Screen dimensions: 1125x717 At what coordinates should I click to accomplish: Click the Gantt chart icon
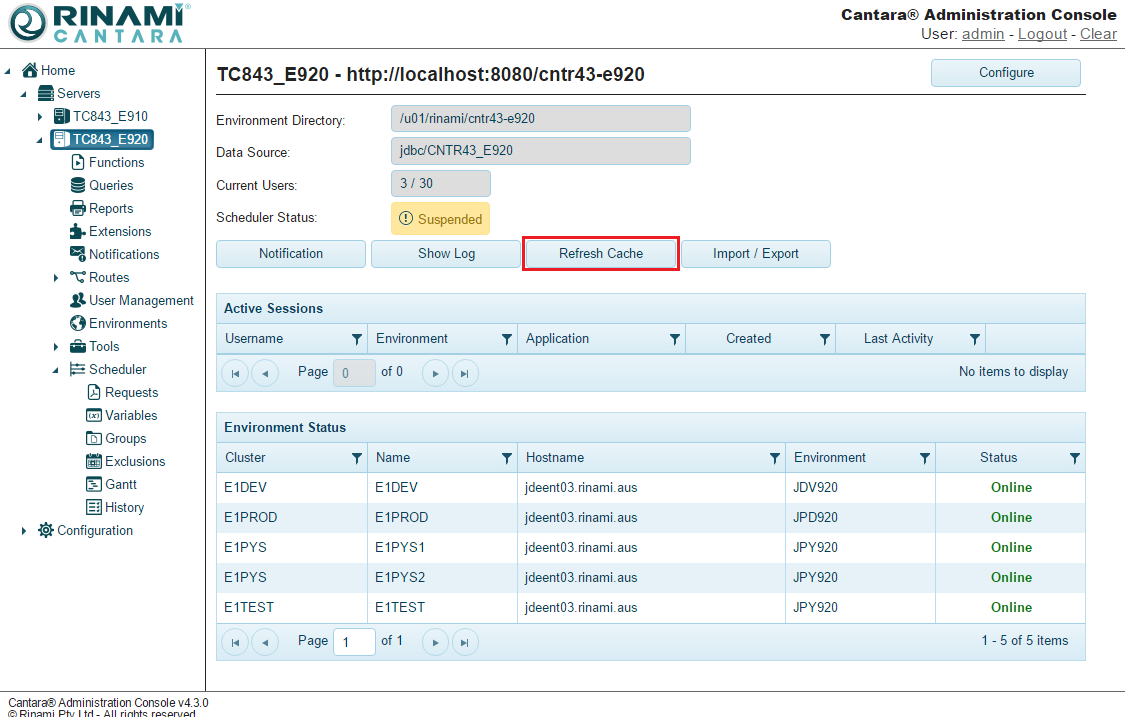point(94,484)
